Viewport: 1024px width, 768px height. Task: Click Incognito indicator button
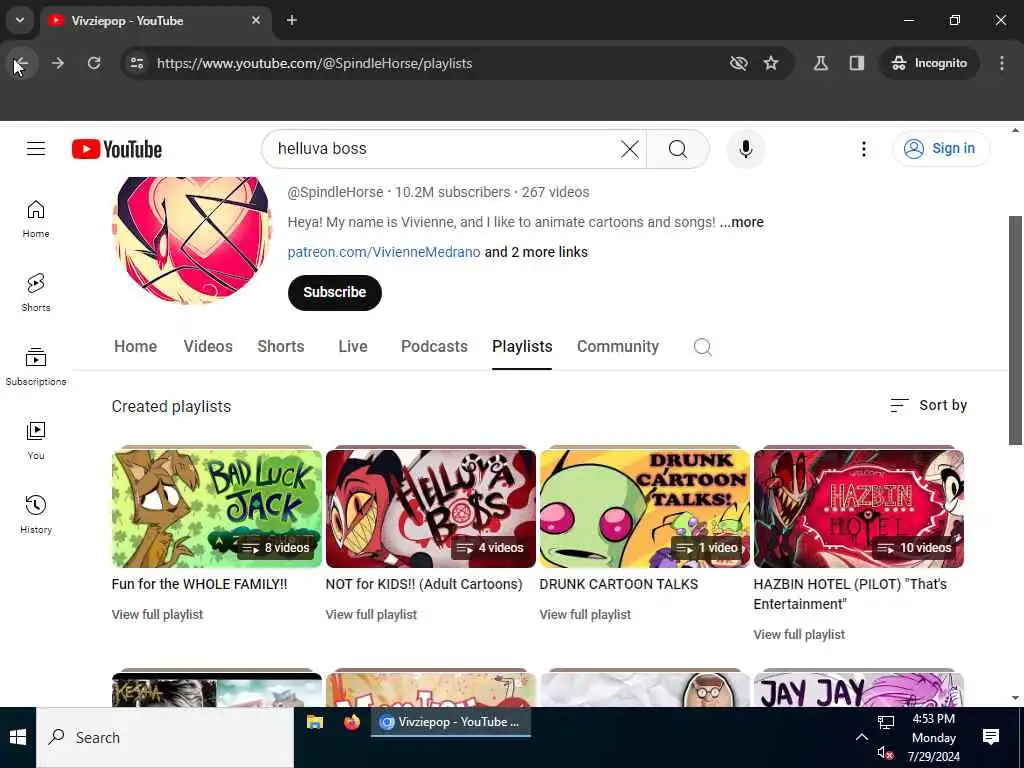coord(929,63)
